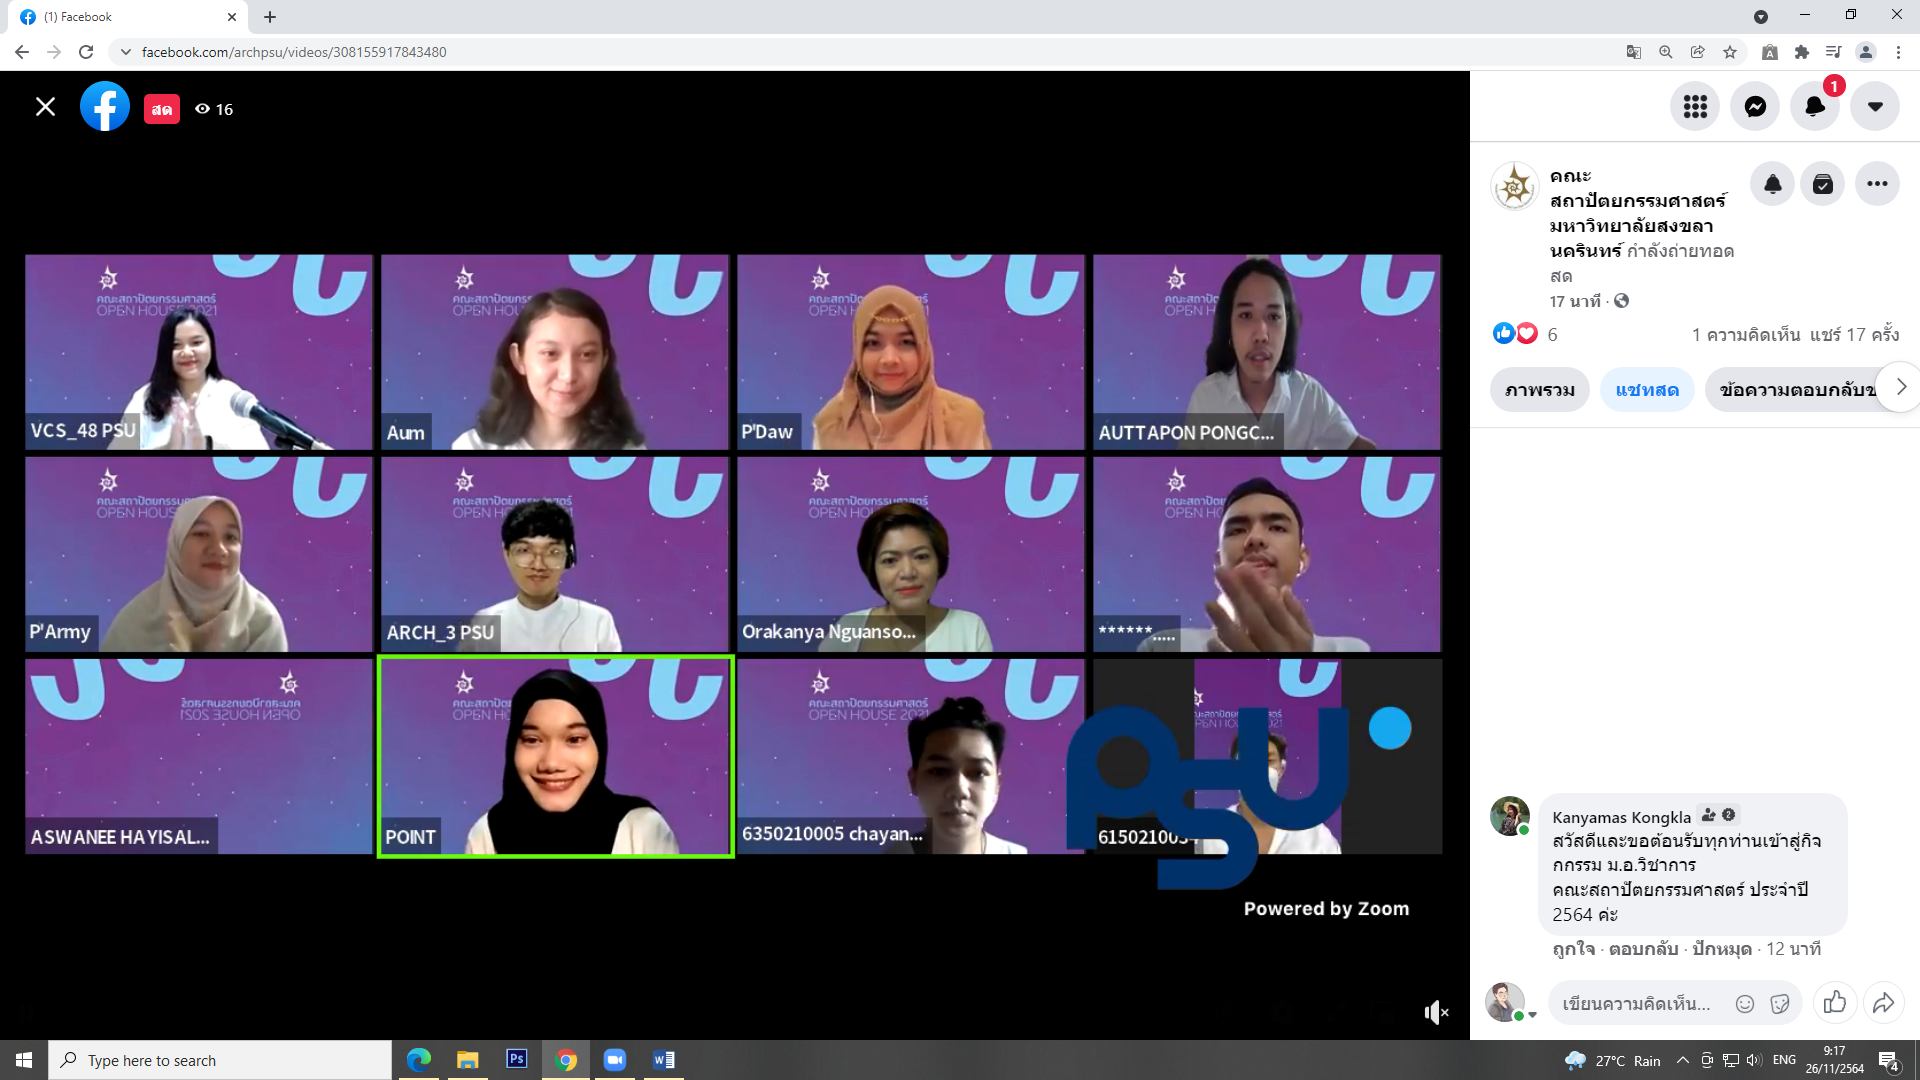Viewport: 1920px width, 1080px height.
Task: Click the Facebook logo icon
Action: click(105, 107)
